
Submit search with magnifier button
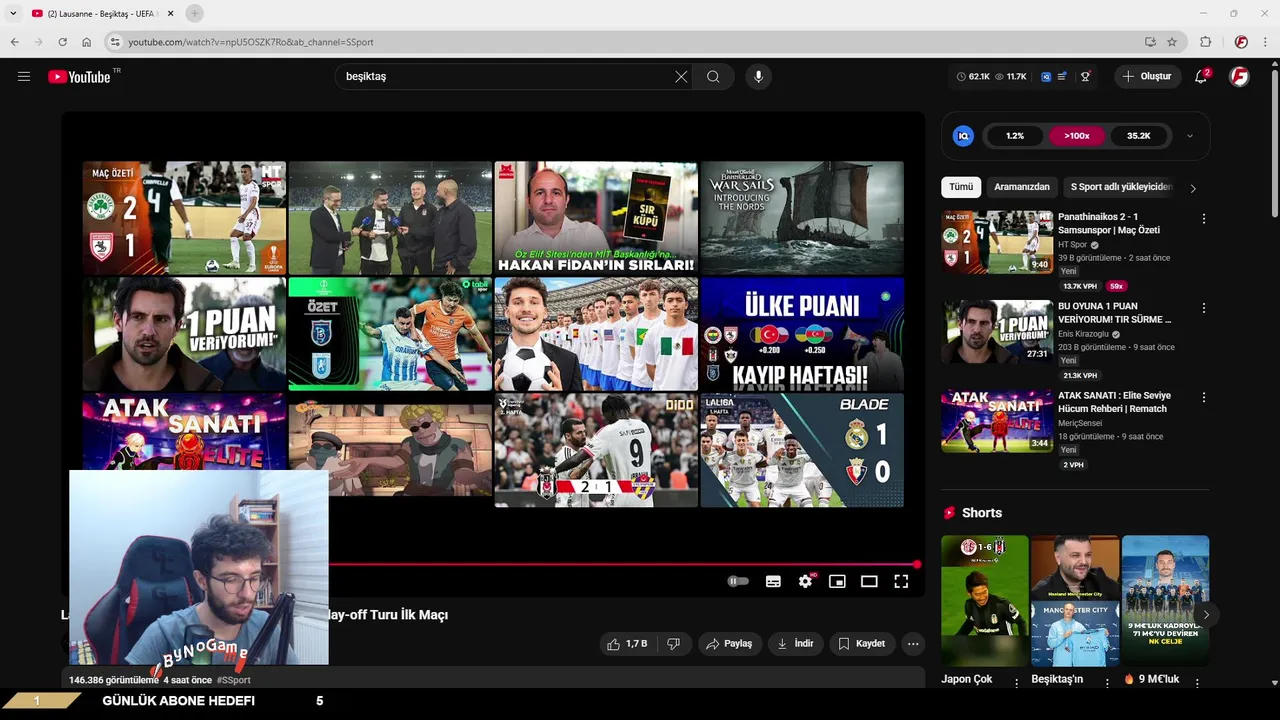(x=713, y=77)
